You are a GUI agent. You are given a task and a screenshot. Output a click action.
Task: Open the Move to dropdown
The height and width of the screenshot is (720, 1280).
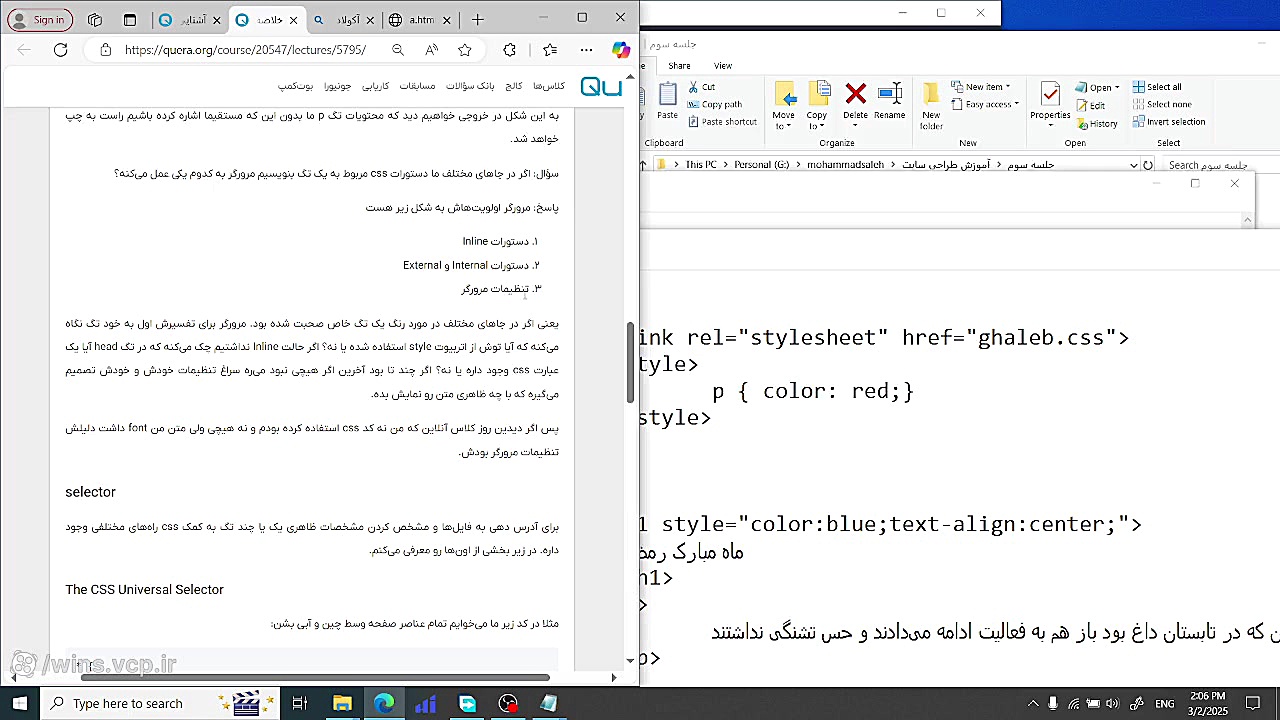784,106
